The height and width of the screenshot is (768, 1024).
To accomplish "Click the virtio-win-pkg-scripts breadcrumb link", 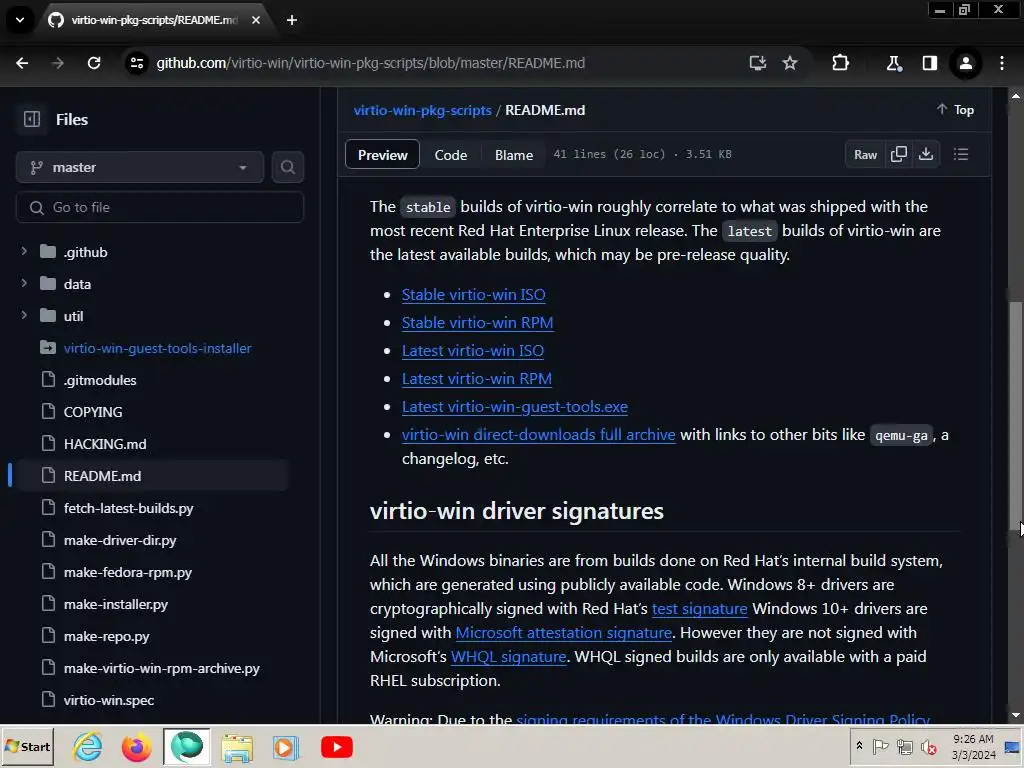I will [423, 110].
